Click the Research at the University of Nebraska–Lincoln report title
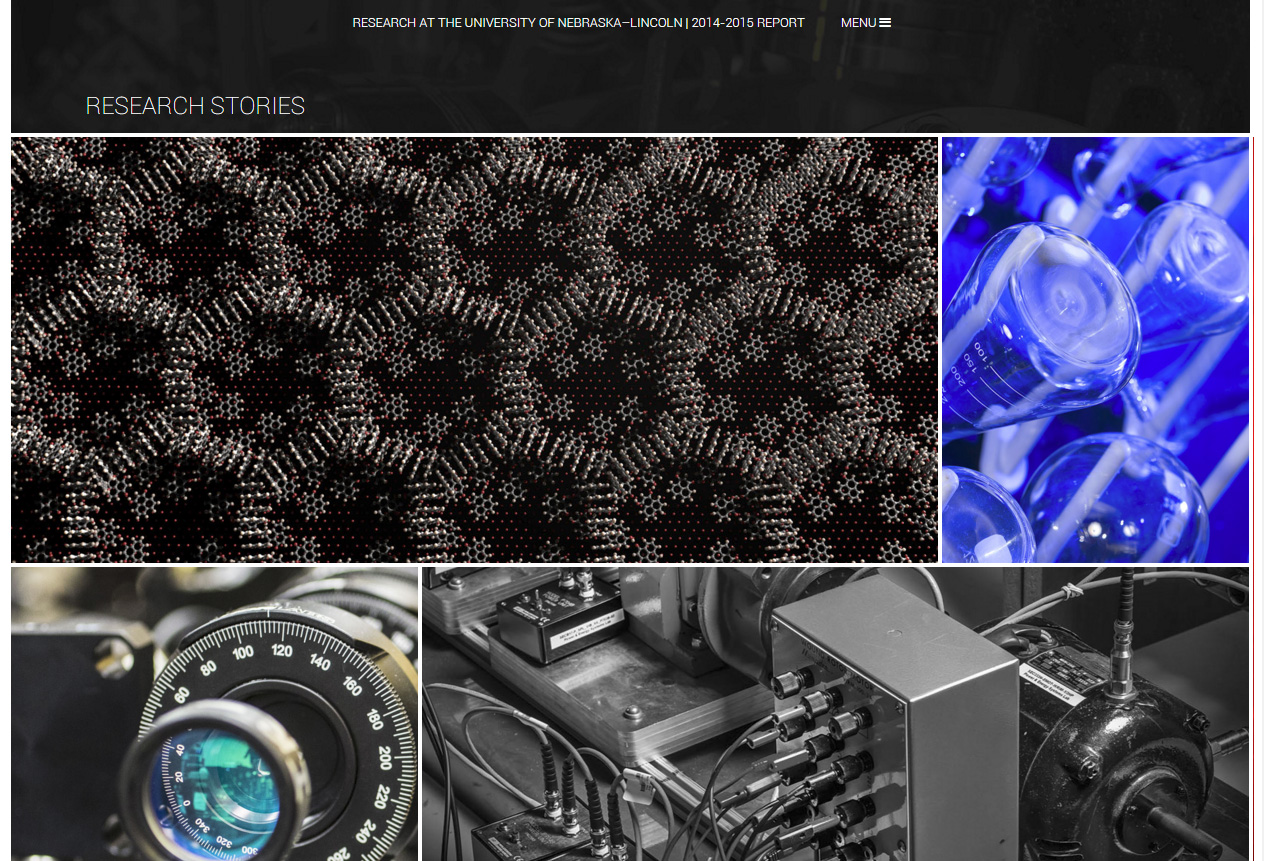The width and height of the screenshot is (1264, 861). point(578,23)
